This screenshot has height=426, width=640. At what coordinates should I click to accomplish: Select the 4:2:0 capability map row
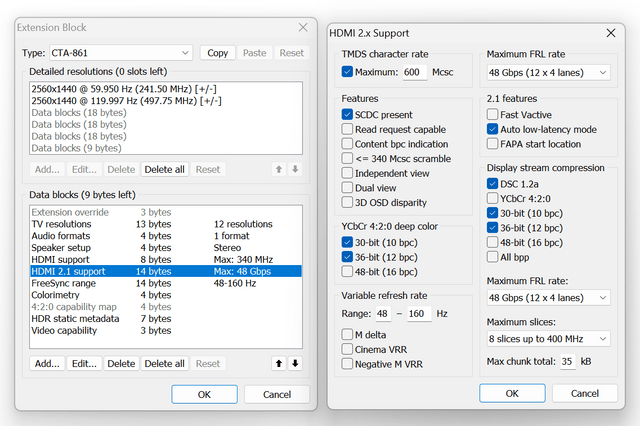coord(166,307)
